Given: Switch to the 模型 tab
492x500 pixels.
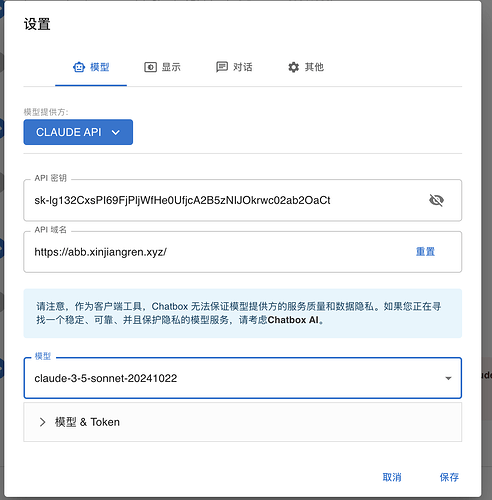Looking at the screenshot, I should [91, 67].
